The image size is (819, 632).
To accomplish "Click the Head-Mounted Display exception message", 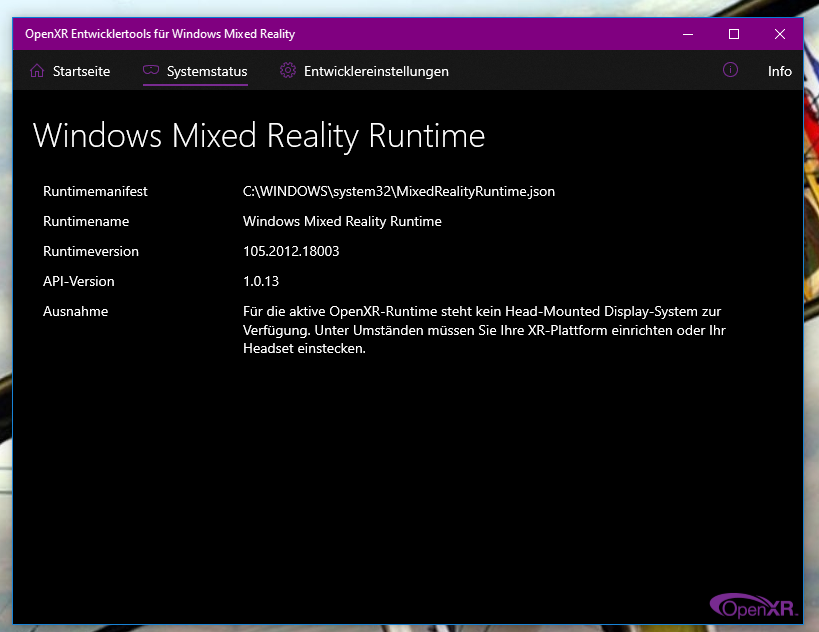I will click(x=484, y=330).
